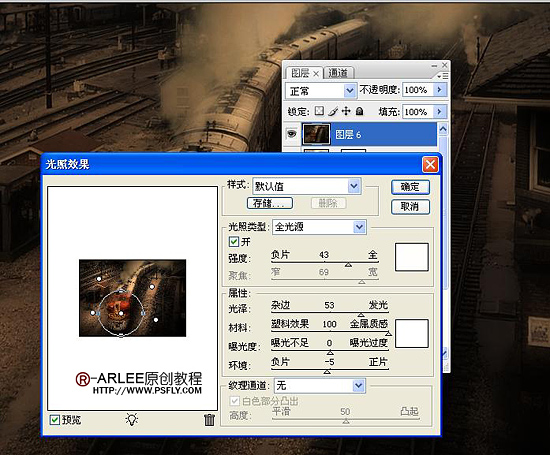Click the 取消 cancel button

pyautogui.click(x=410, y=207)
